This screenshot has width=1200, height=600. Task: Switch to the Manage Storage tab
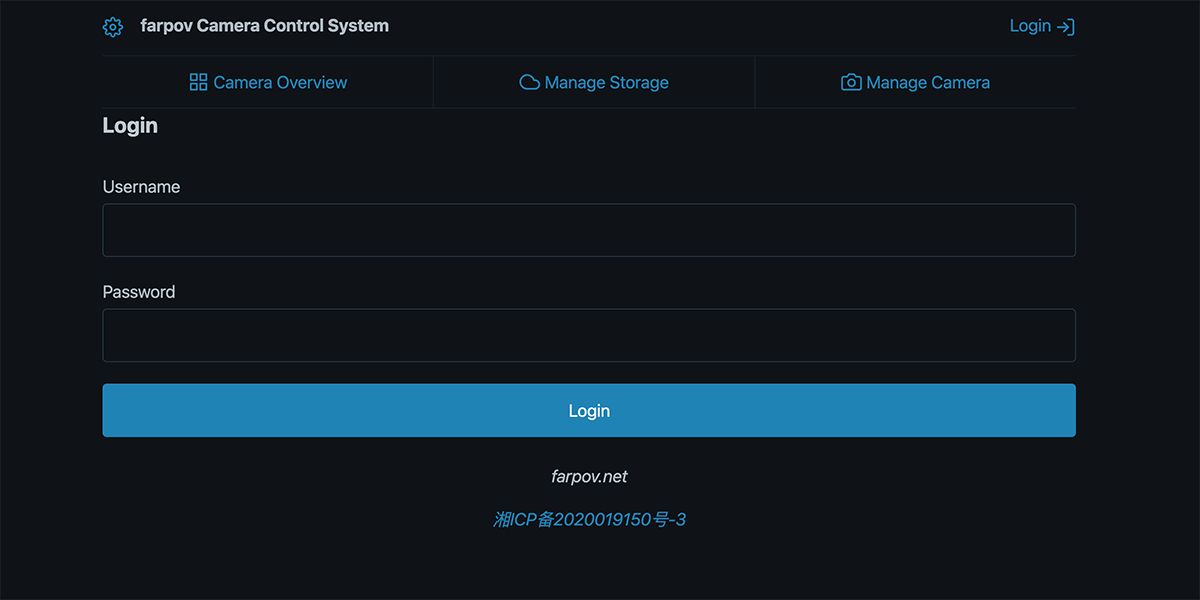[606, 83]
